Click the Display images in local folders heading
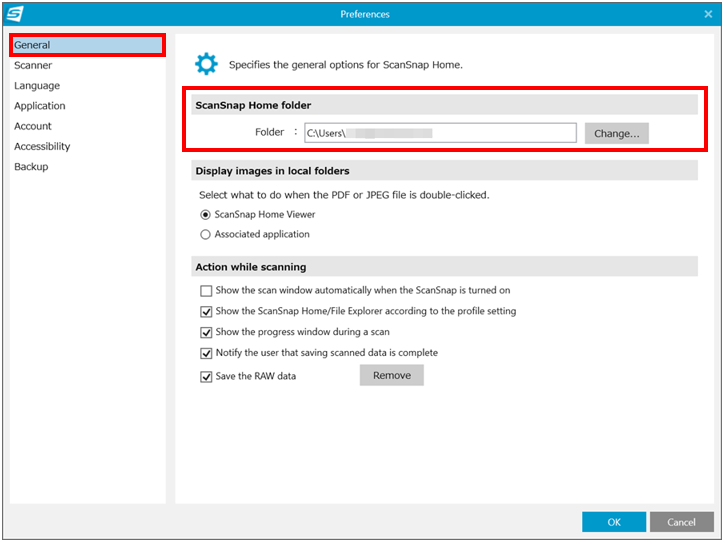The image size is (723, 541). click(273, 171)
